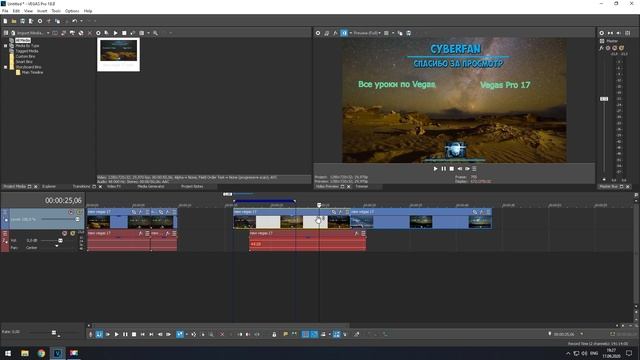Undo the last action

74,21
